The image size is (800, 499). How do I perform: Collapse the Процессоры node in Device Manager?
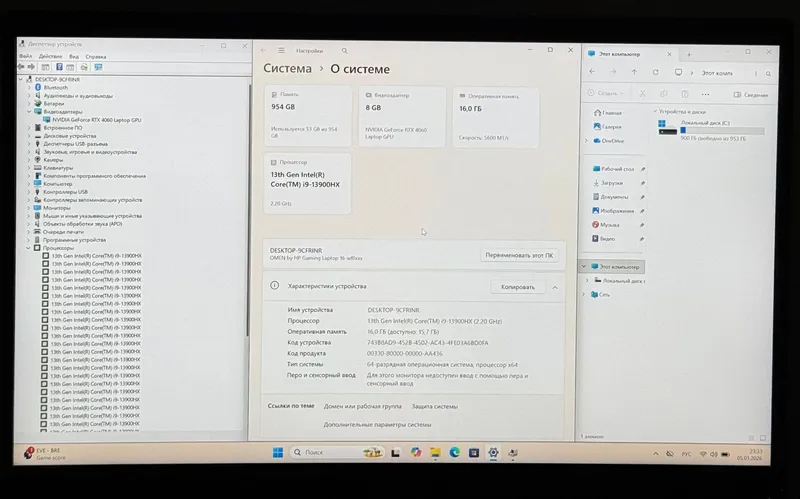(29, 247)
